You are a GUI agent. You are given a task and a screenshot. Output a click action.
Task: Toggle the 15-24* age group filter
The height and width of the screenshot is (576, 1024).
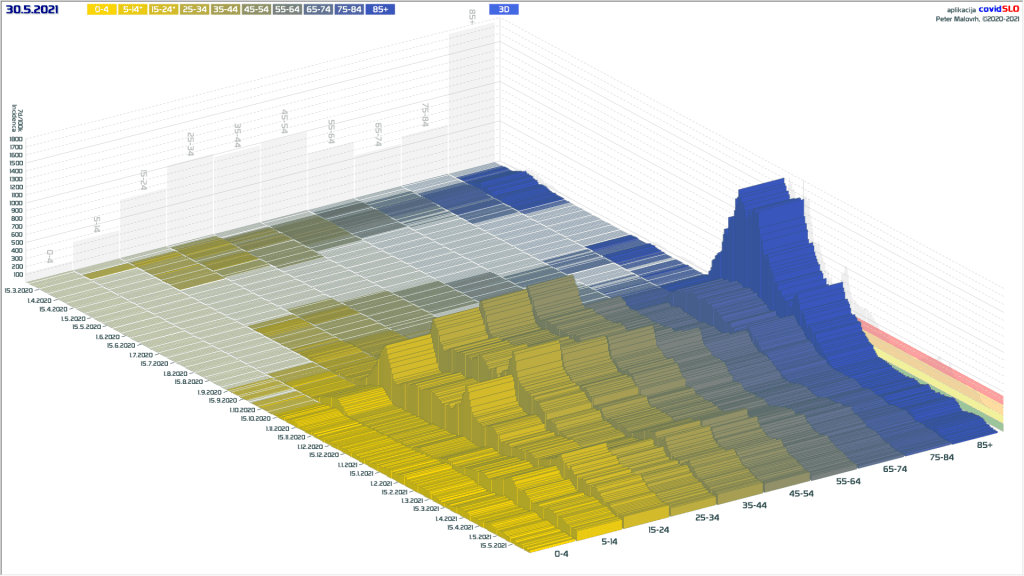(163, 9)
